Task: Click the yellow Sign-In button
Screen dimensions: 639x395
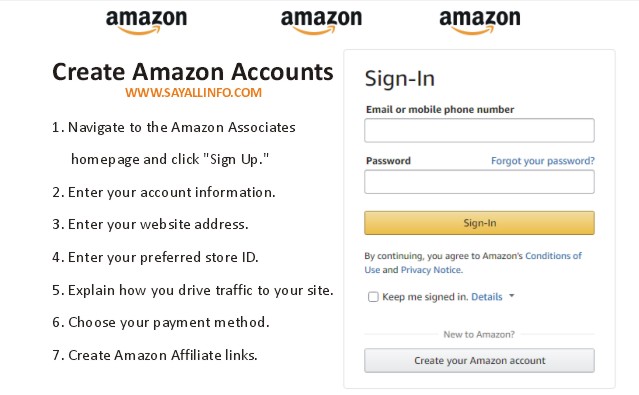Action: (479, 223)
